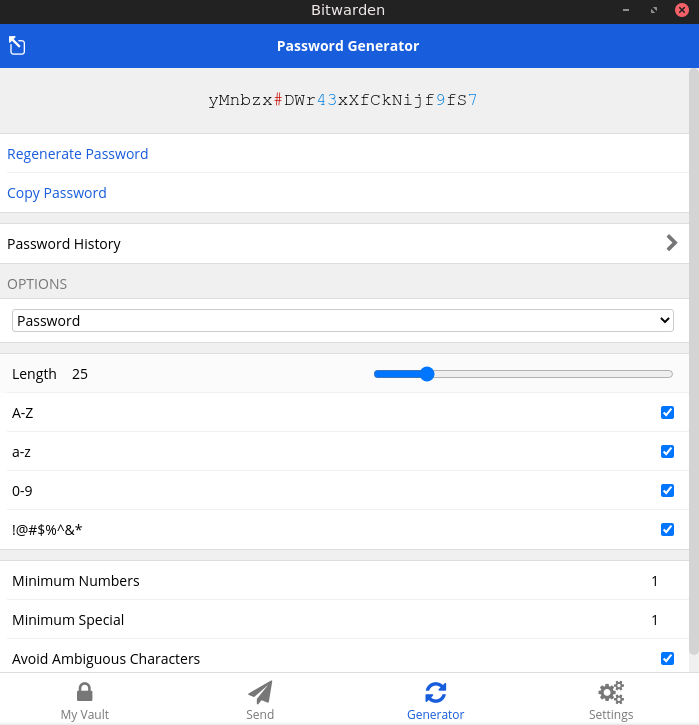Click the Avoid Ambiguous Characters label

(106, 659)
